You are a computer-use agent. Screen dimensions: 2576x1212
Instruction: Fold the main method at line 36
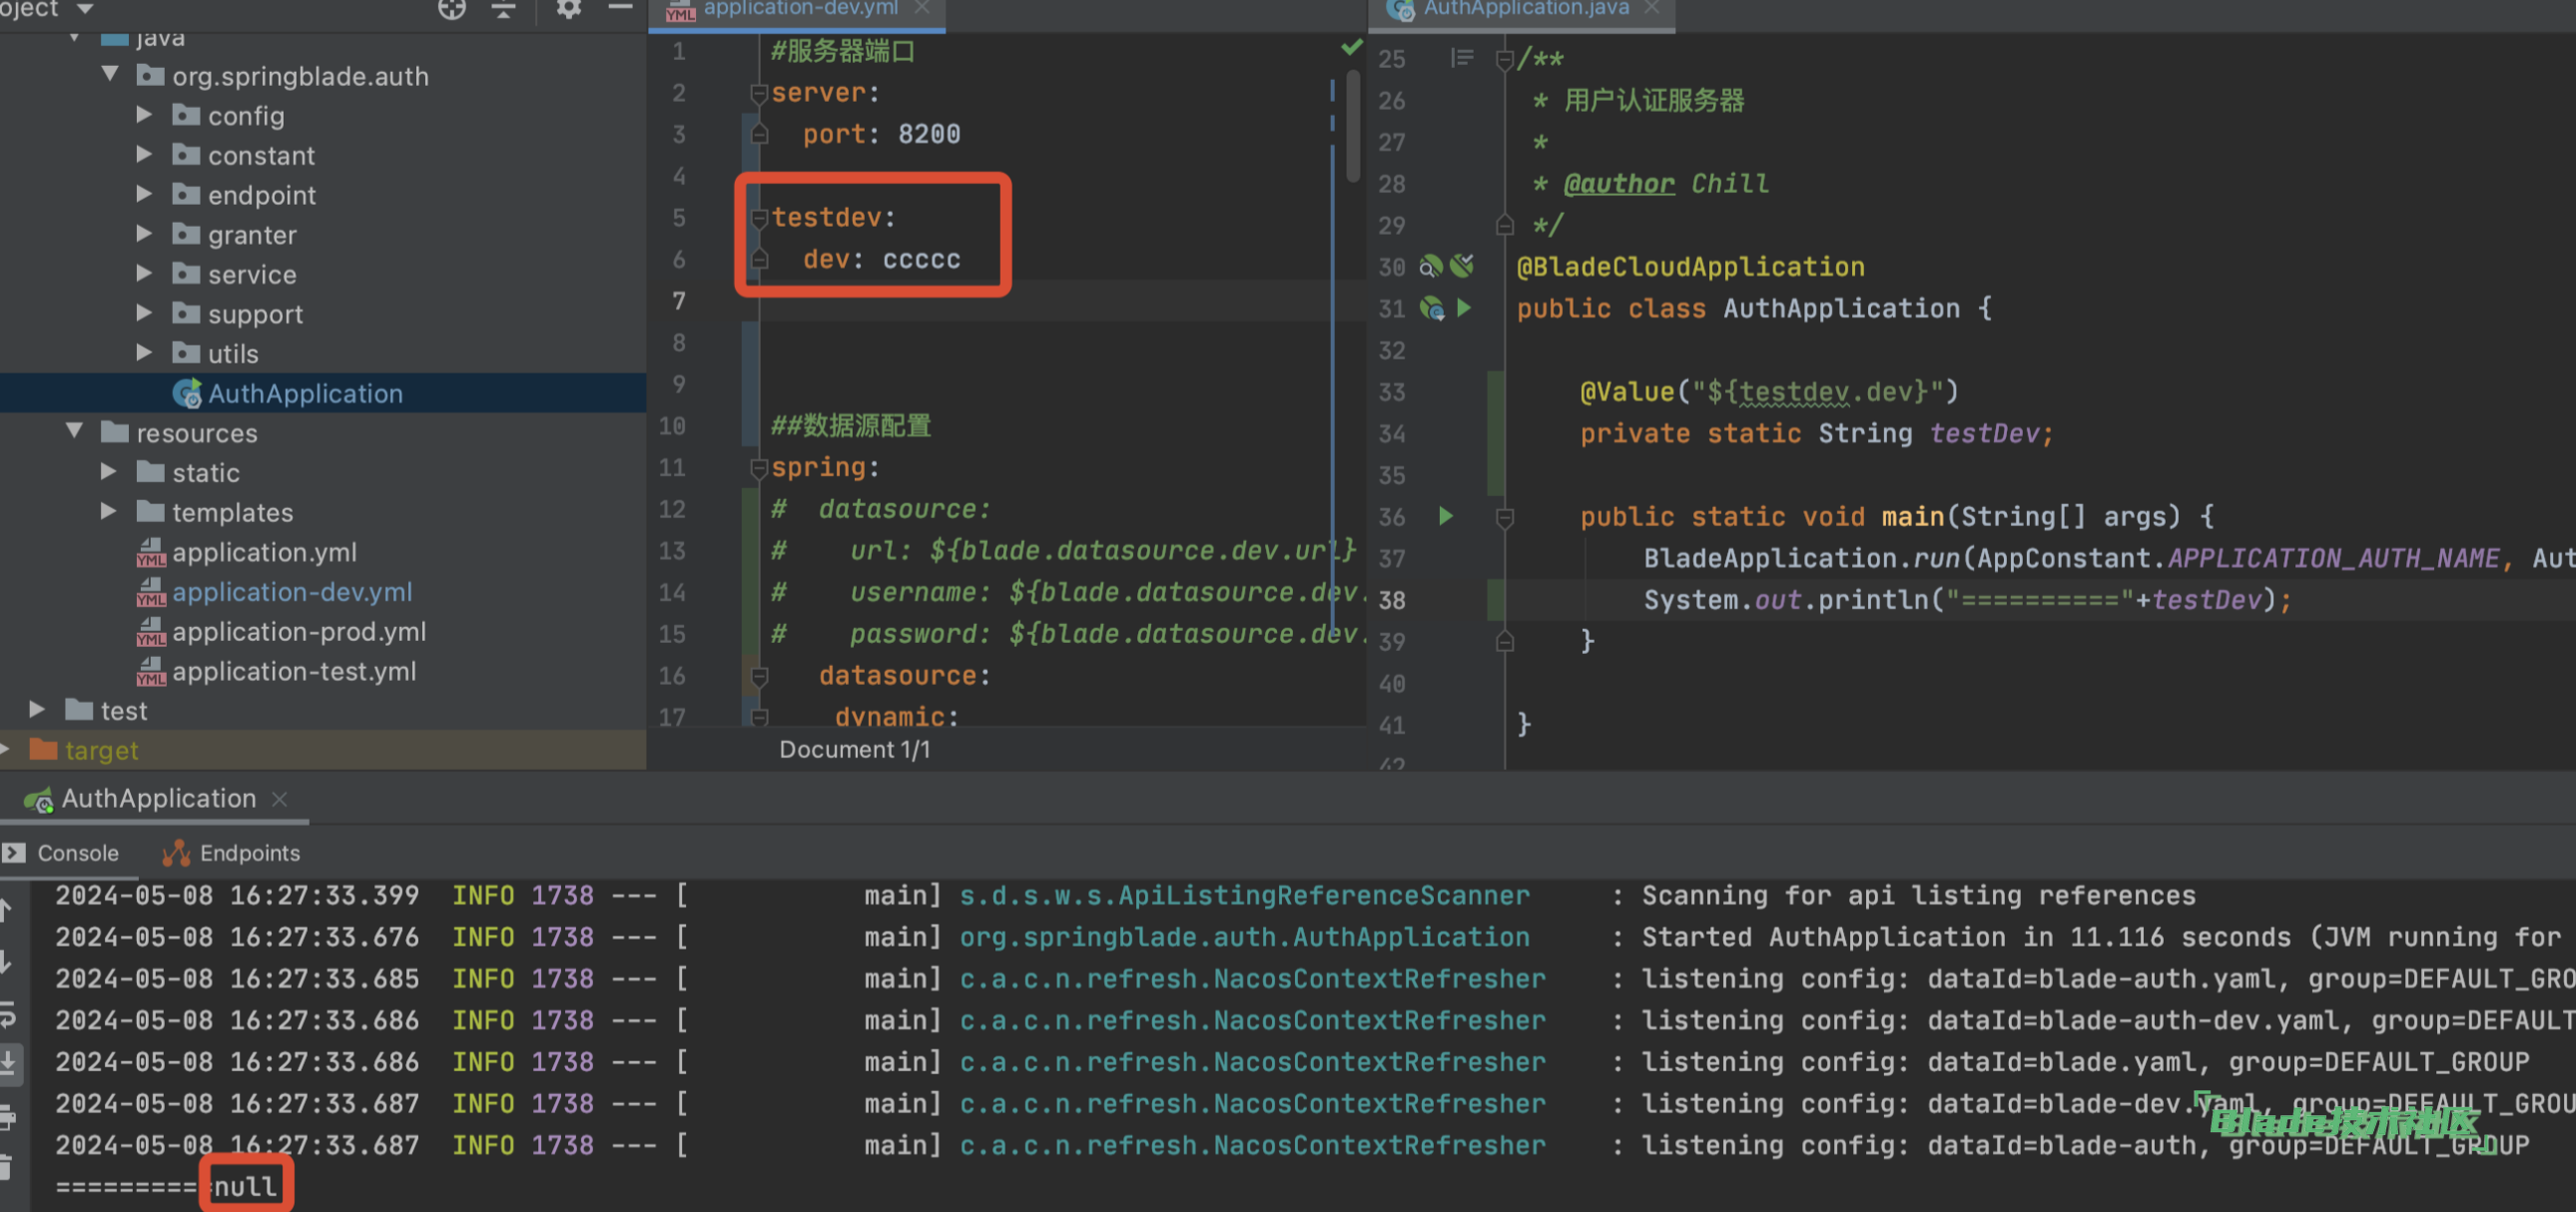coord(1504,517)
